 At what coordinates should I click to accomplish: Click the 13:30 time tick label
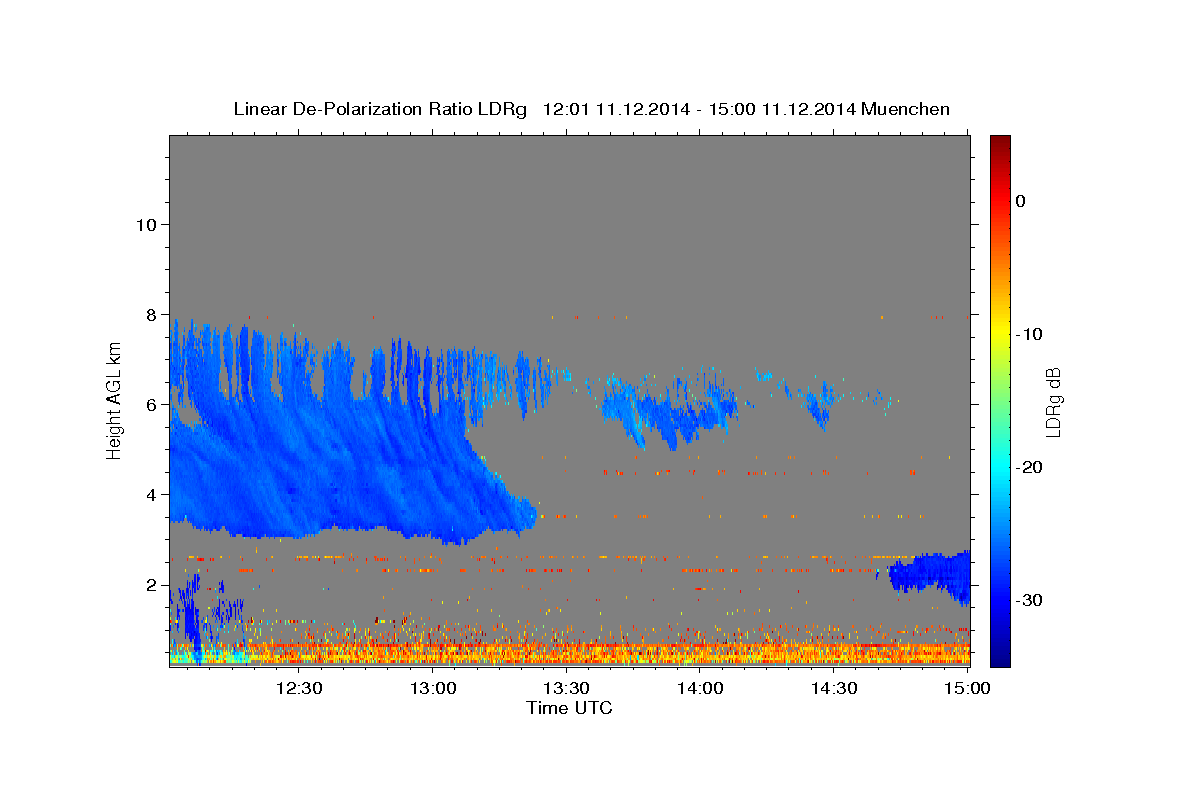click(x=566, y=688)
